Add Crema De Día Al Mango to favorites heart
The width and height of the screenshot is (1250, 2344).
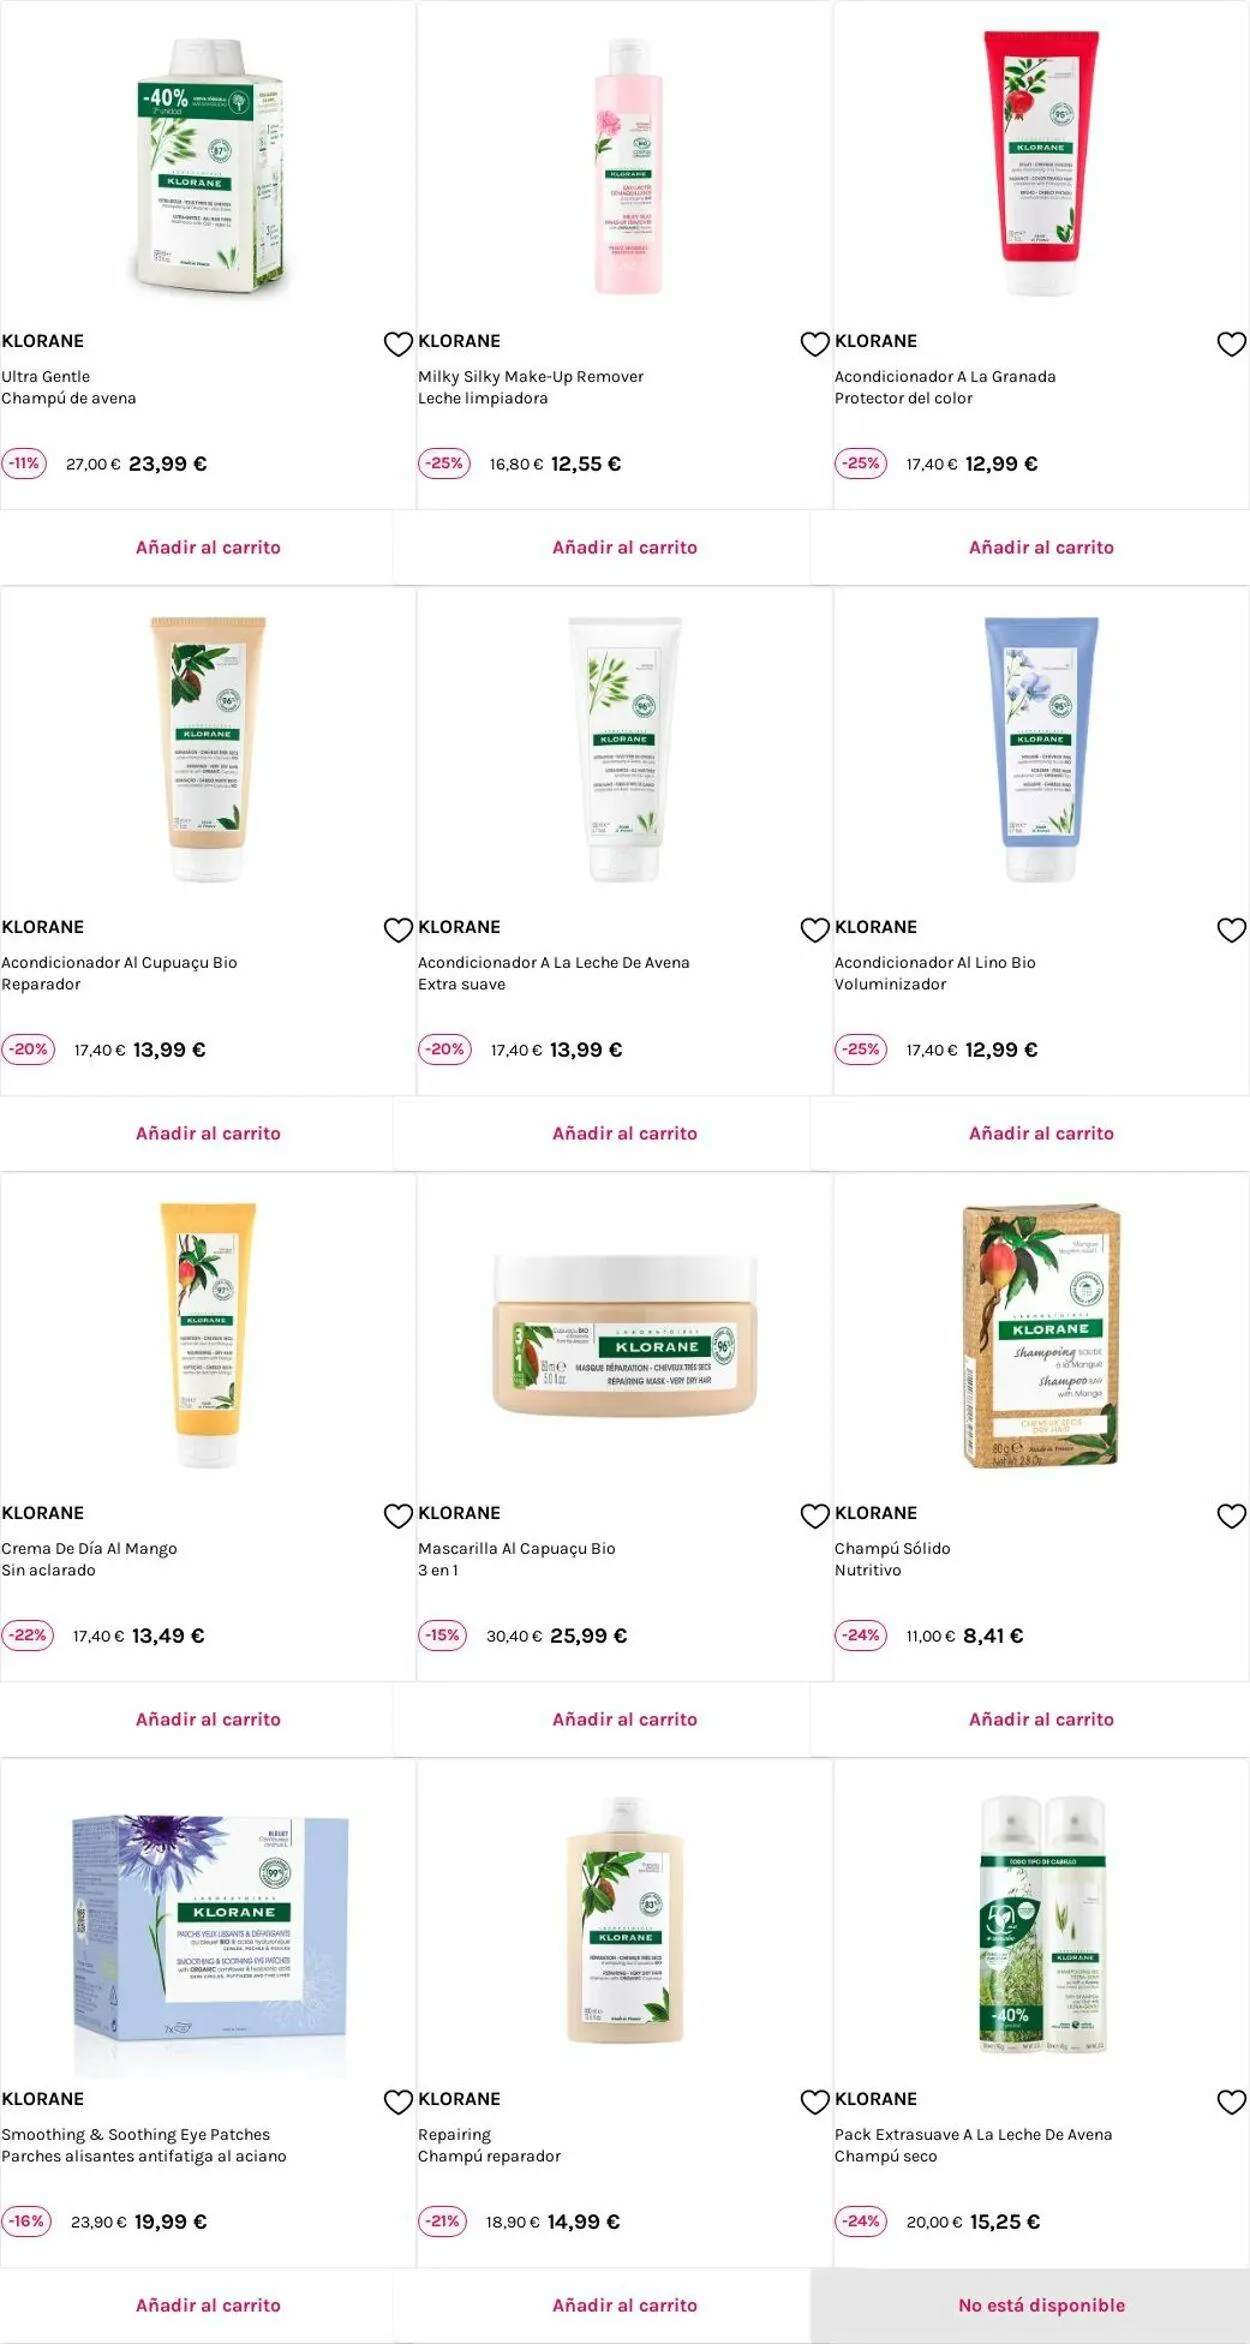click(398, 1516)
